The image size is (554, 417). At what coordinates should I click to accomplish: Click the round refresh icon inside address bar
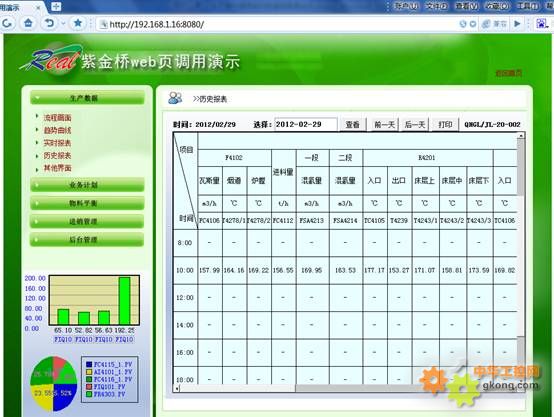click(x=463, y=24)
